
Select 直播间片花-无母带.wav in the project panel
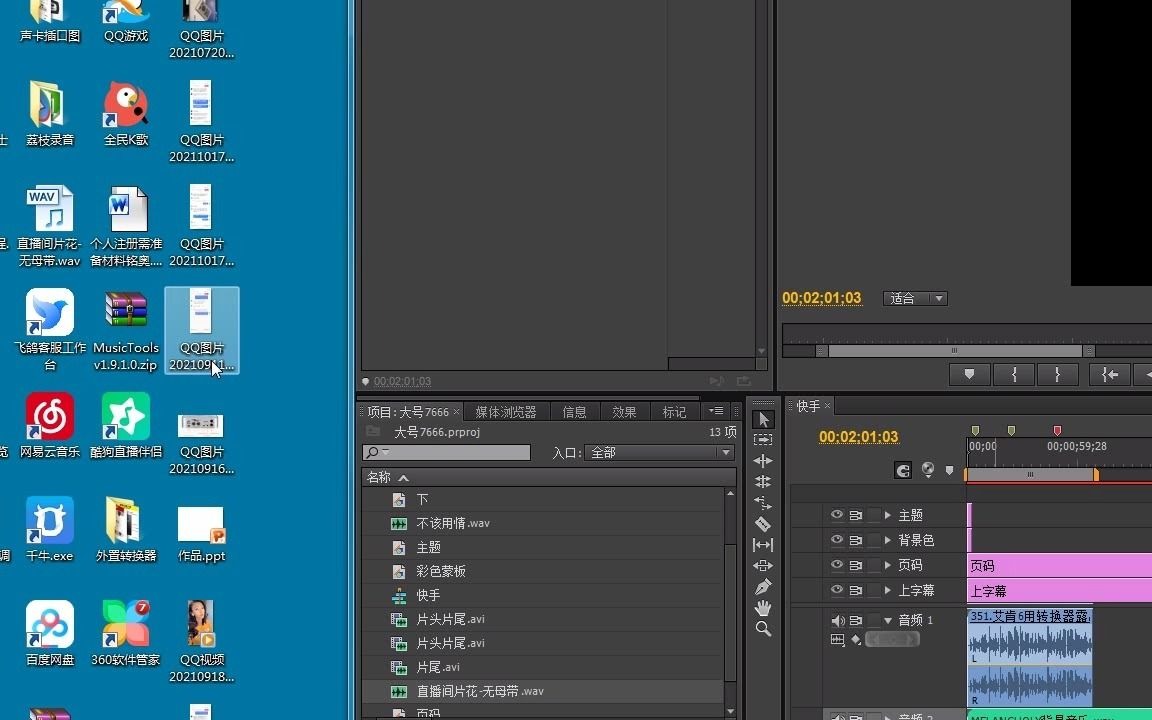(x=480, y=691)
